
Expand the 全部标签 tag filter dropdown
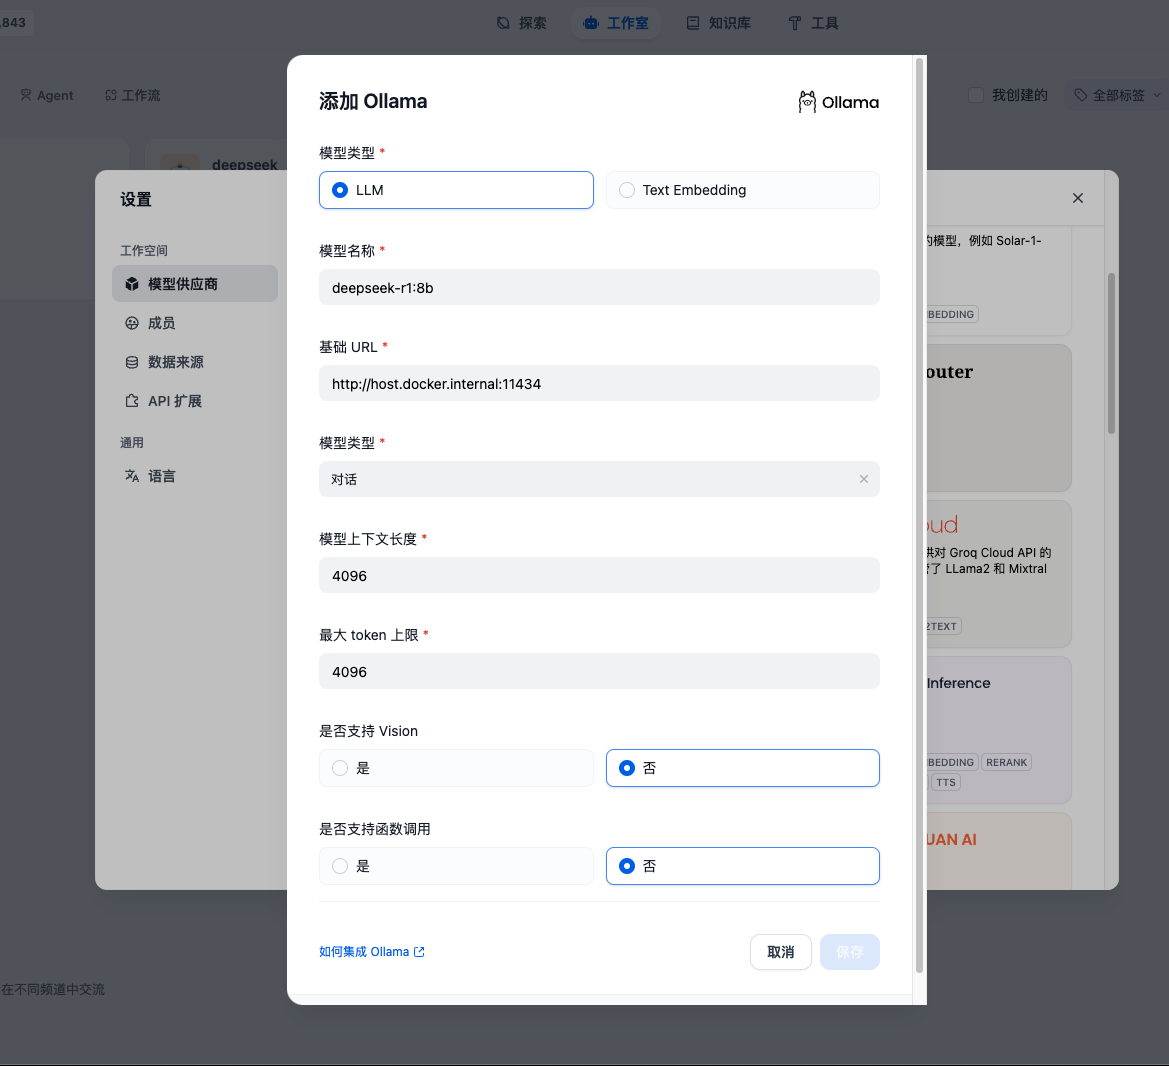[1117, 95]
